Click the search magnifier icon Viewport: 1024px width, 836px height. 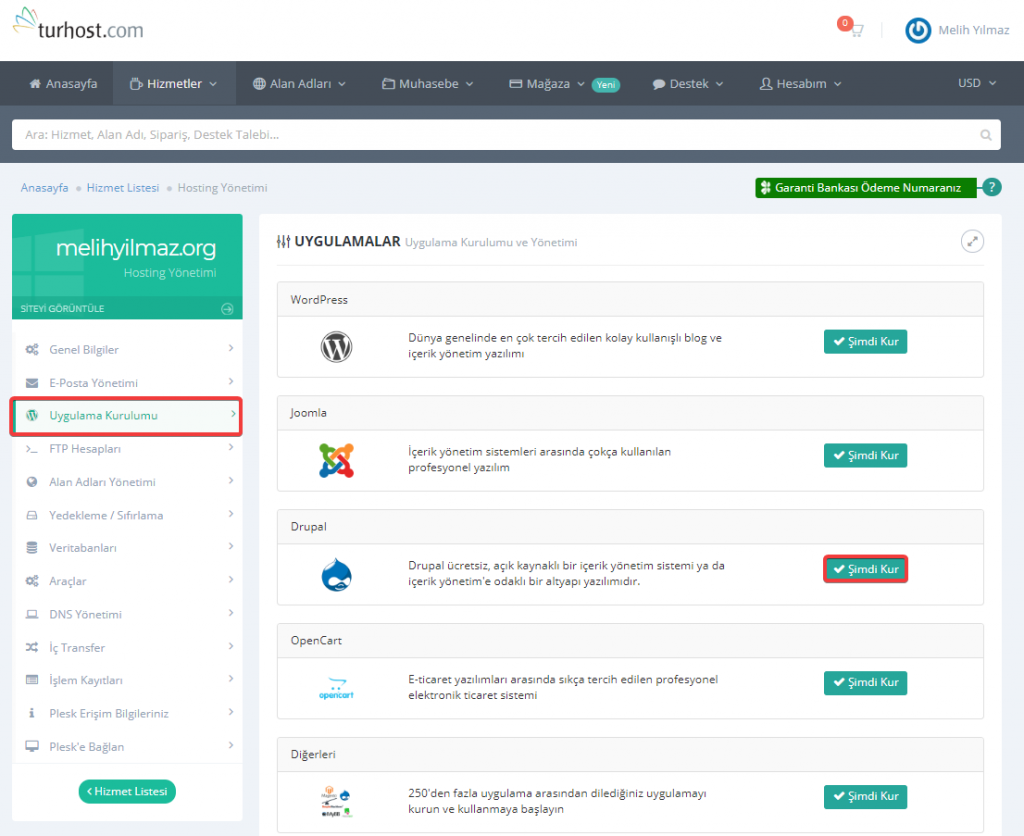tap(986, 135)
